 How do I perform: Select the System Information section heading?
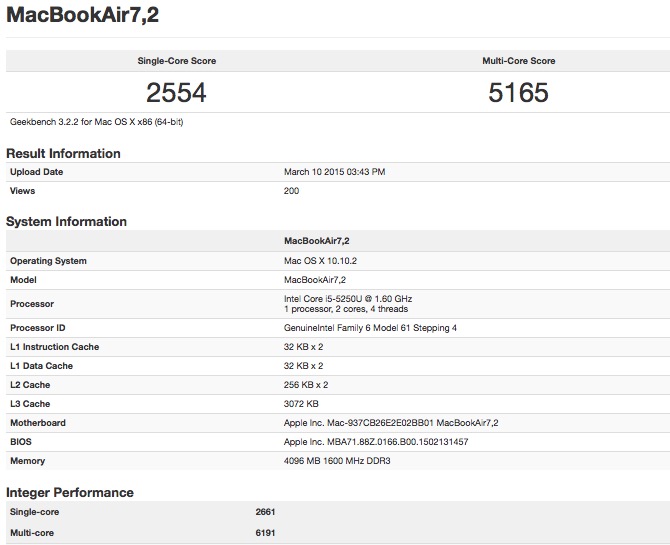(x=66, y=222)
